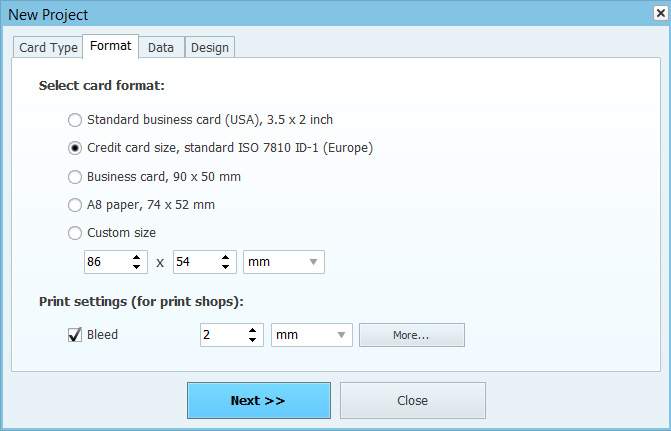Select the Format tab
This screenshot has width=671, height=431.
pyautogui.click(x=110, y=46)
